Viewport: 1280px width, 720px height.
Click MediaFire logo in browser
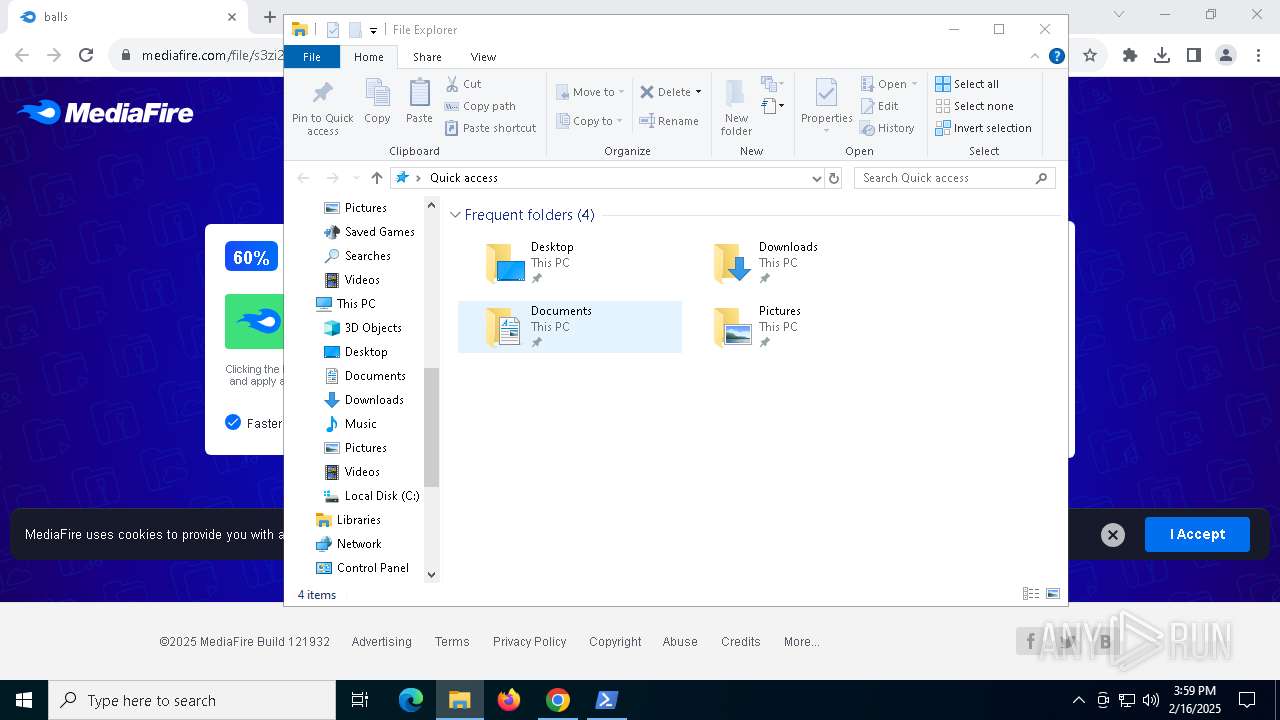click(106, 113)
